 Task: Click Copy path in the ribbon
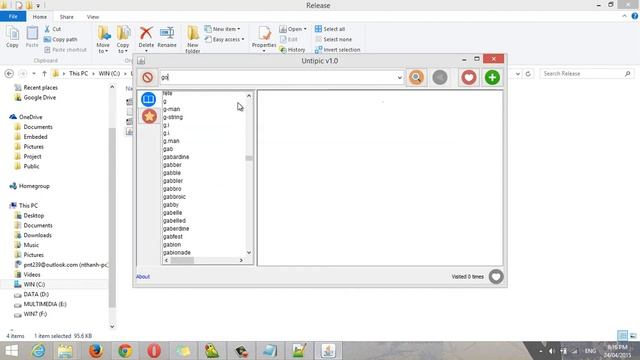coord(60,39)
